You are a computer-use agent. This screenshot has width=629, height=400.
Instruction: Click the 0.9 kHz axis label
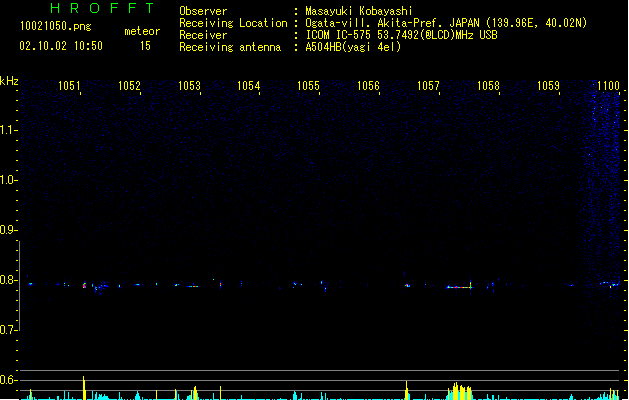(8, 230)
